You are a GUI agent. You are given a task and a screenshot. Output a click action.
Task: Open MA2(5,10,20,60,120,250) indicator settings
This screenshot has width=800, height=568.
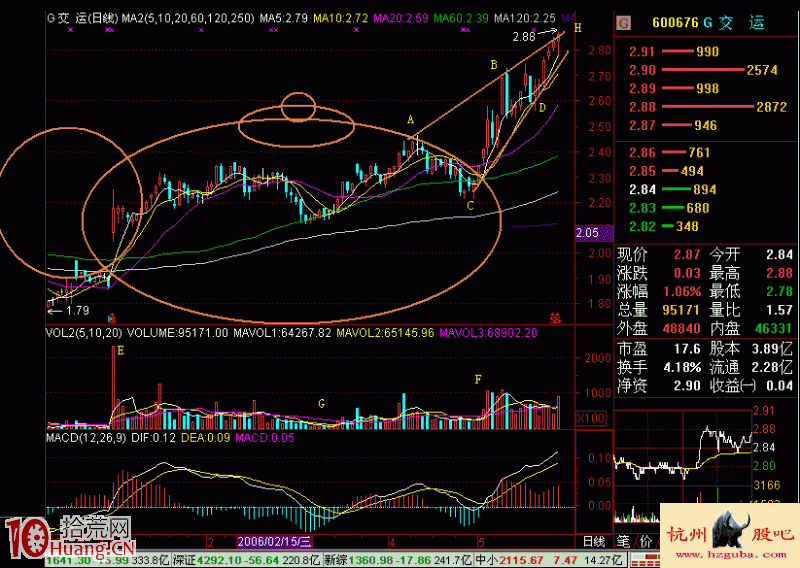pos(188,18)
